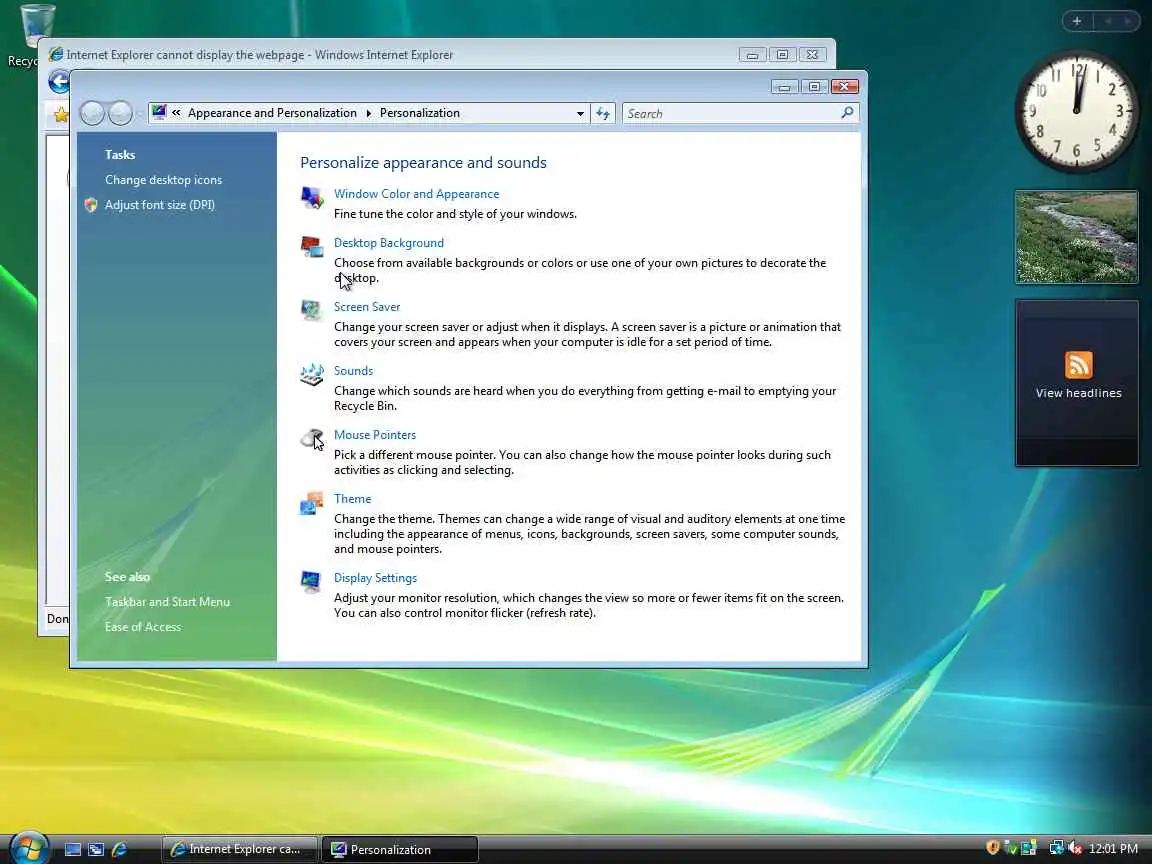Viewport: 1152px width, 864px height.
Task: Click Switch between windows quick launch icon
Action: pyautogui.click(x=96, y=849)
